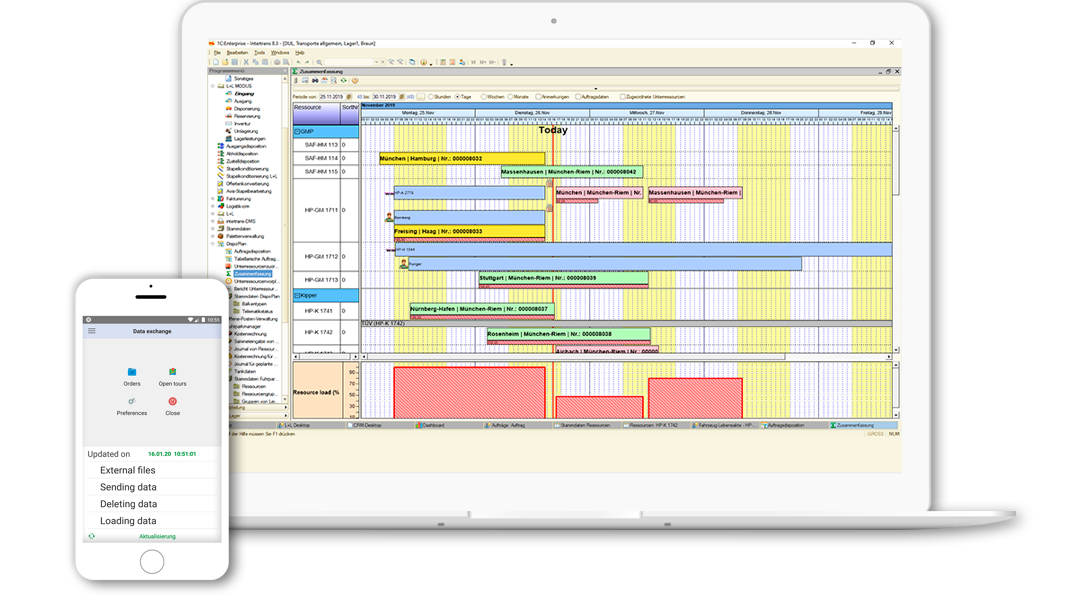1080x608 pixels.
Task: Expand the Stammdaten tree node
Action: point(213,229)
